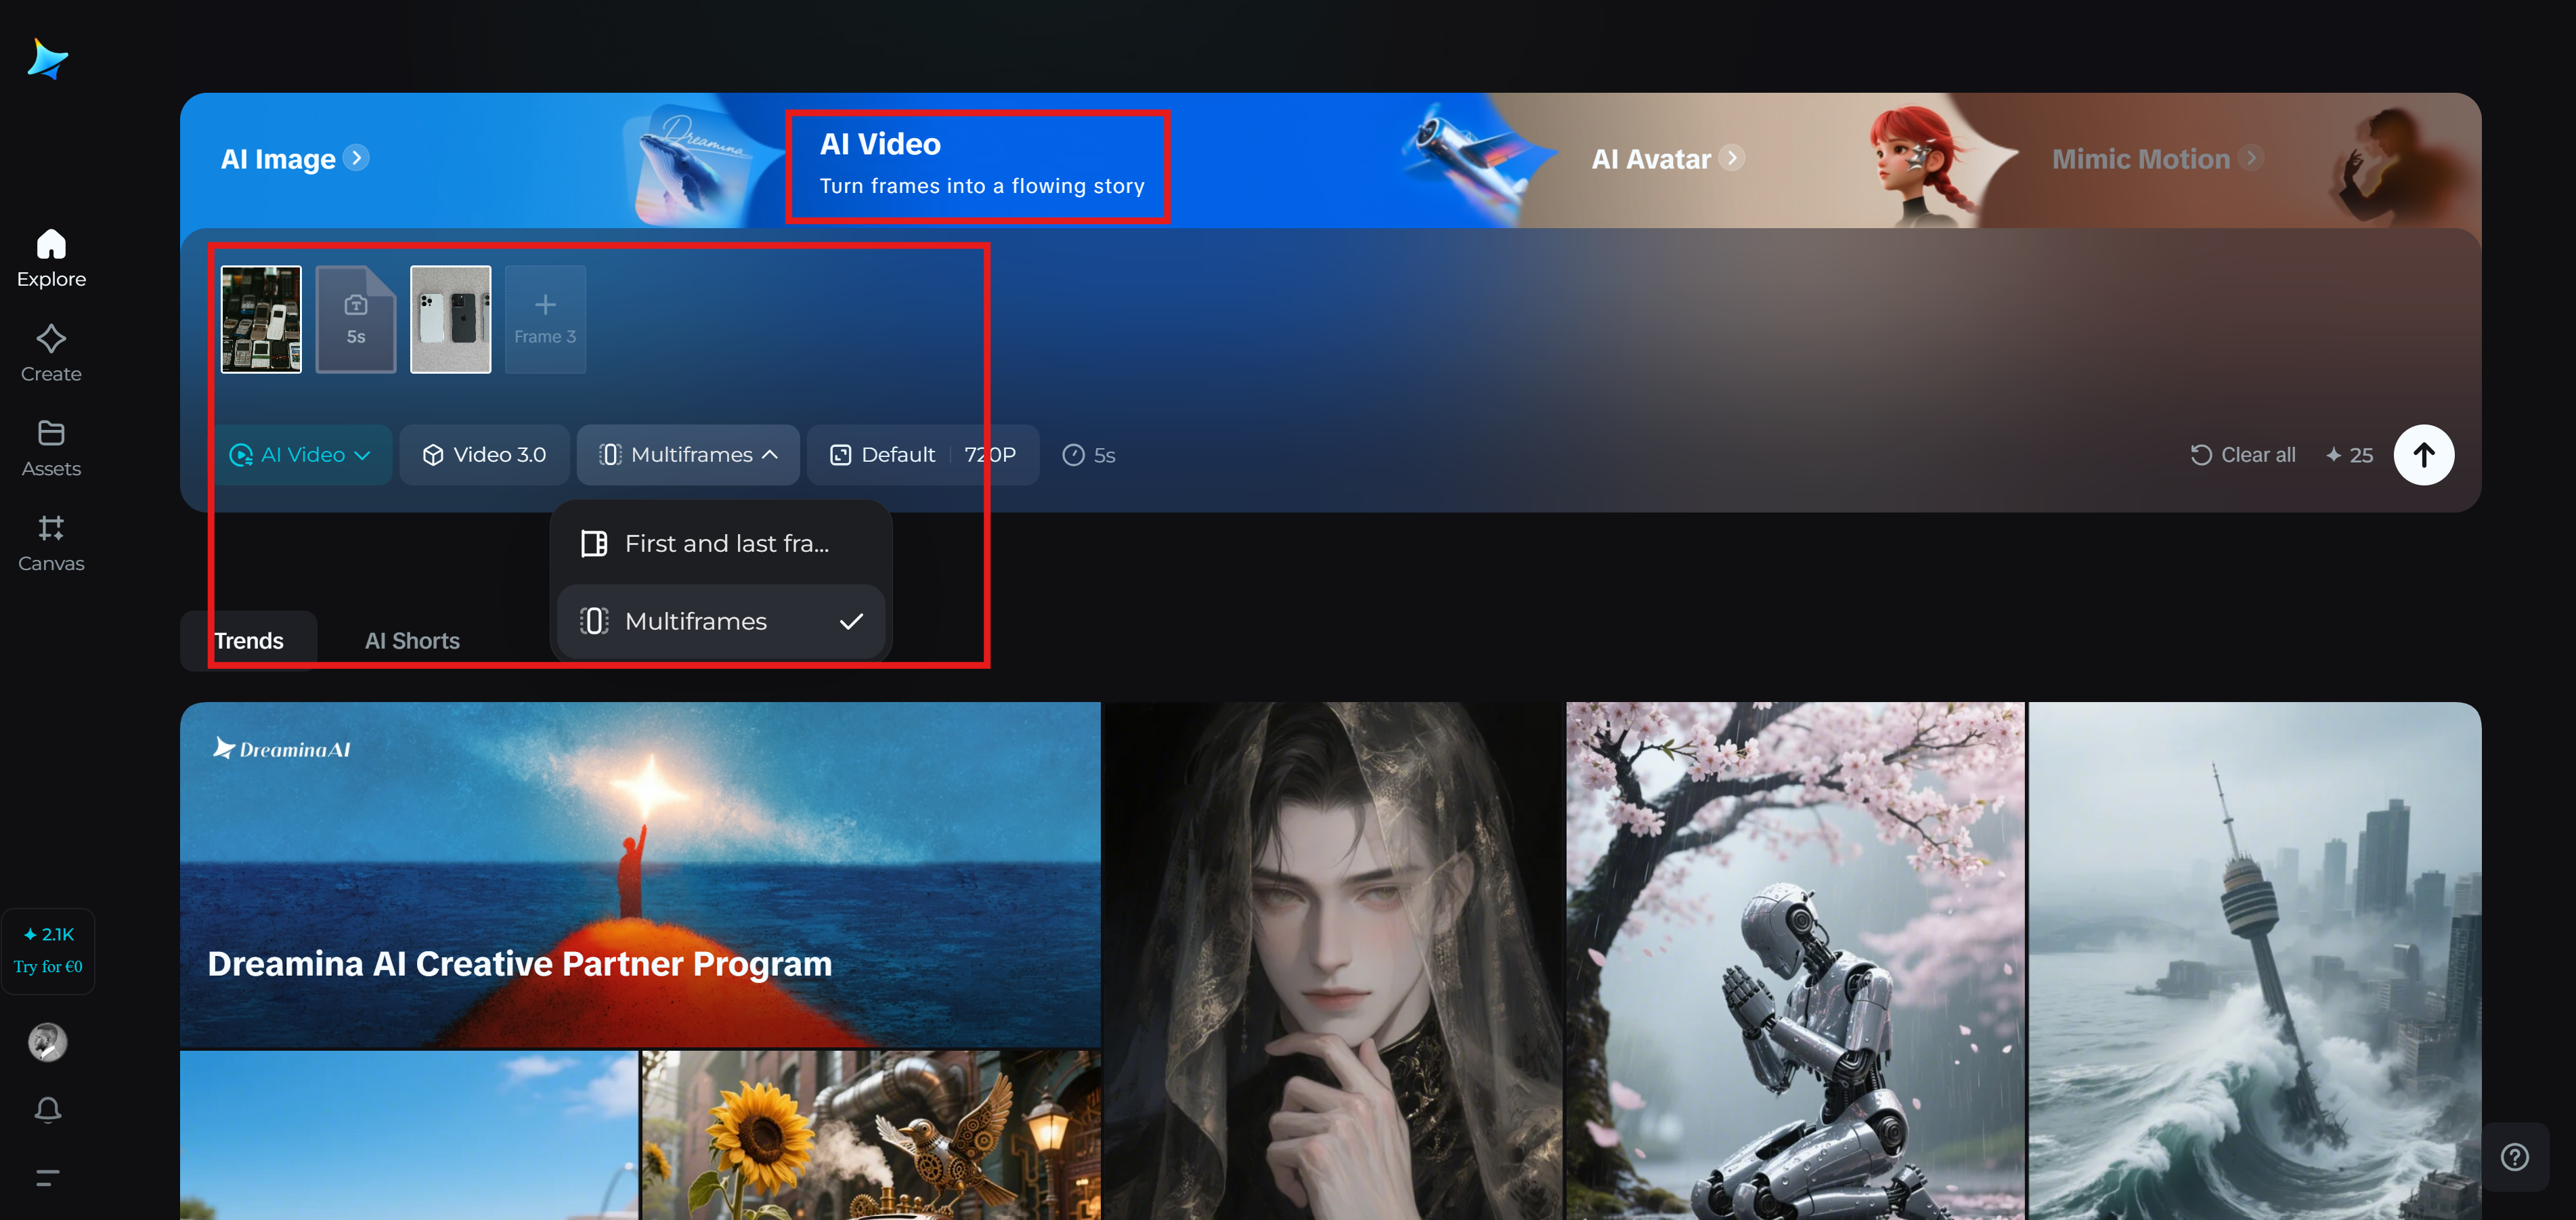
Task: Open the AI Video model dropdown
Action: [303, 455]
